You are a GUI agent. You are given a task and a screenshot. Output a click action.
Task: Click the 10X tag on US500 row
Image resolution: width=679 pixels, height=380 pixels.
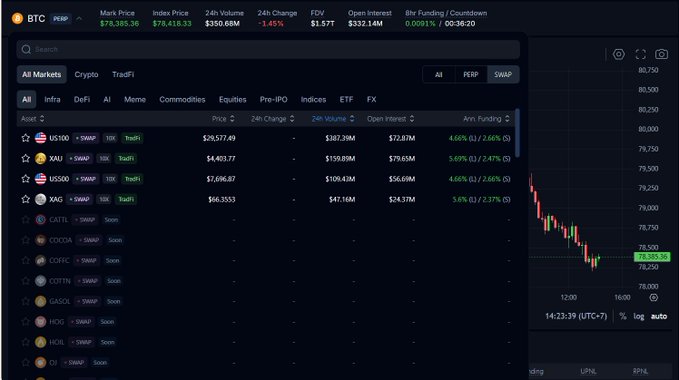point(110,179)
